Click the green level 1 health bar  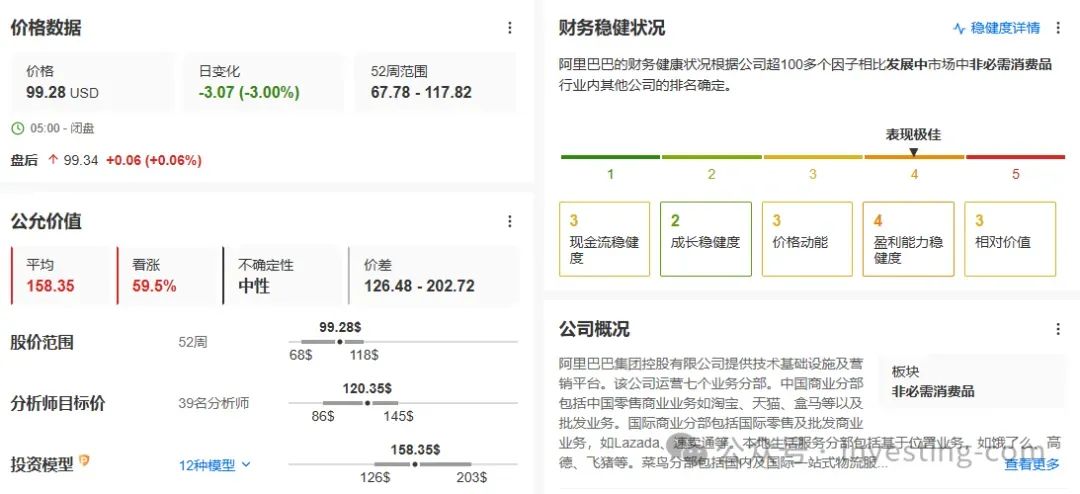[x=610, y=157]
